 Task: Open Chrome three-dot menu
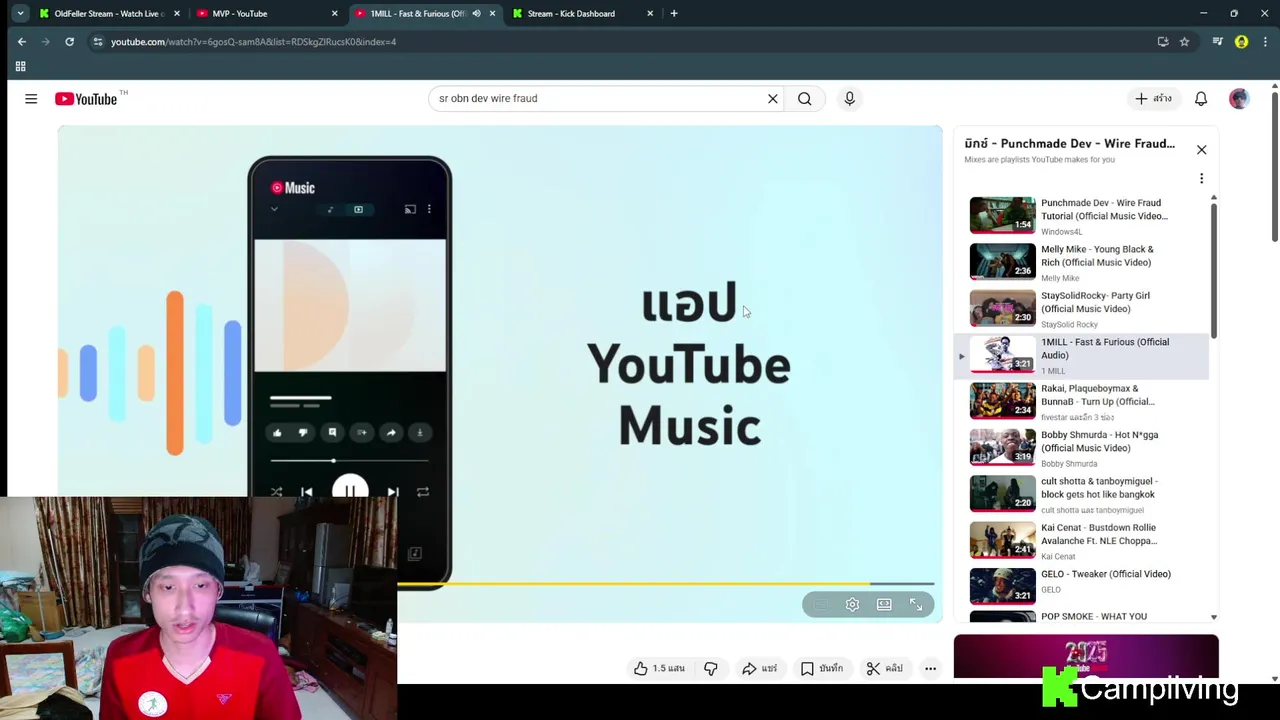pos(1265,42)
